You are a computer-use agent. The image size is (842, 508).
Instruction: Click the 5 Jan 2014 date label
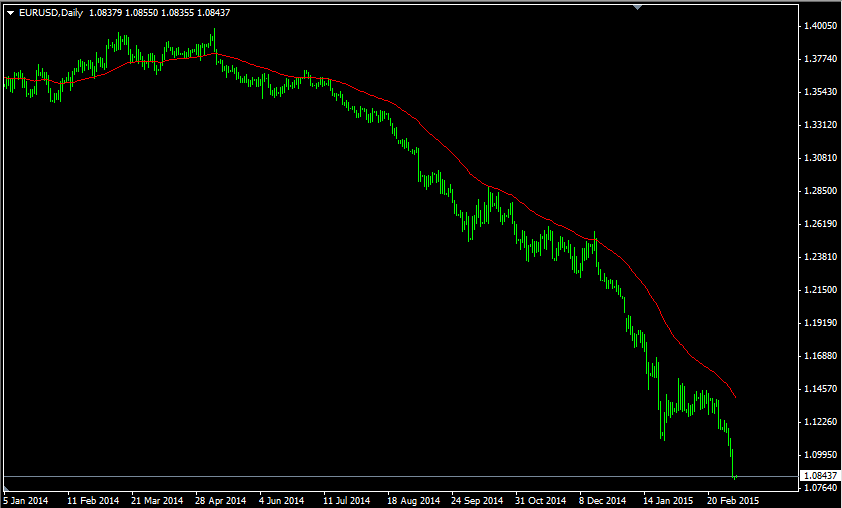(x=25, y=500)
